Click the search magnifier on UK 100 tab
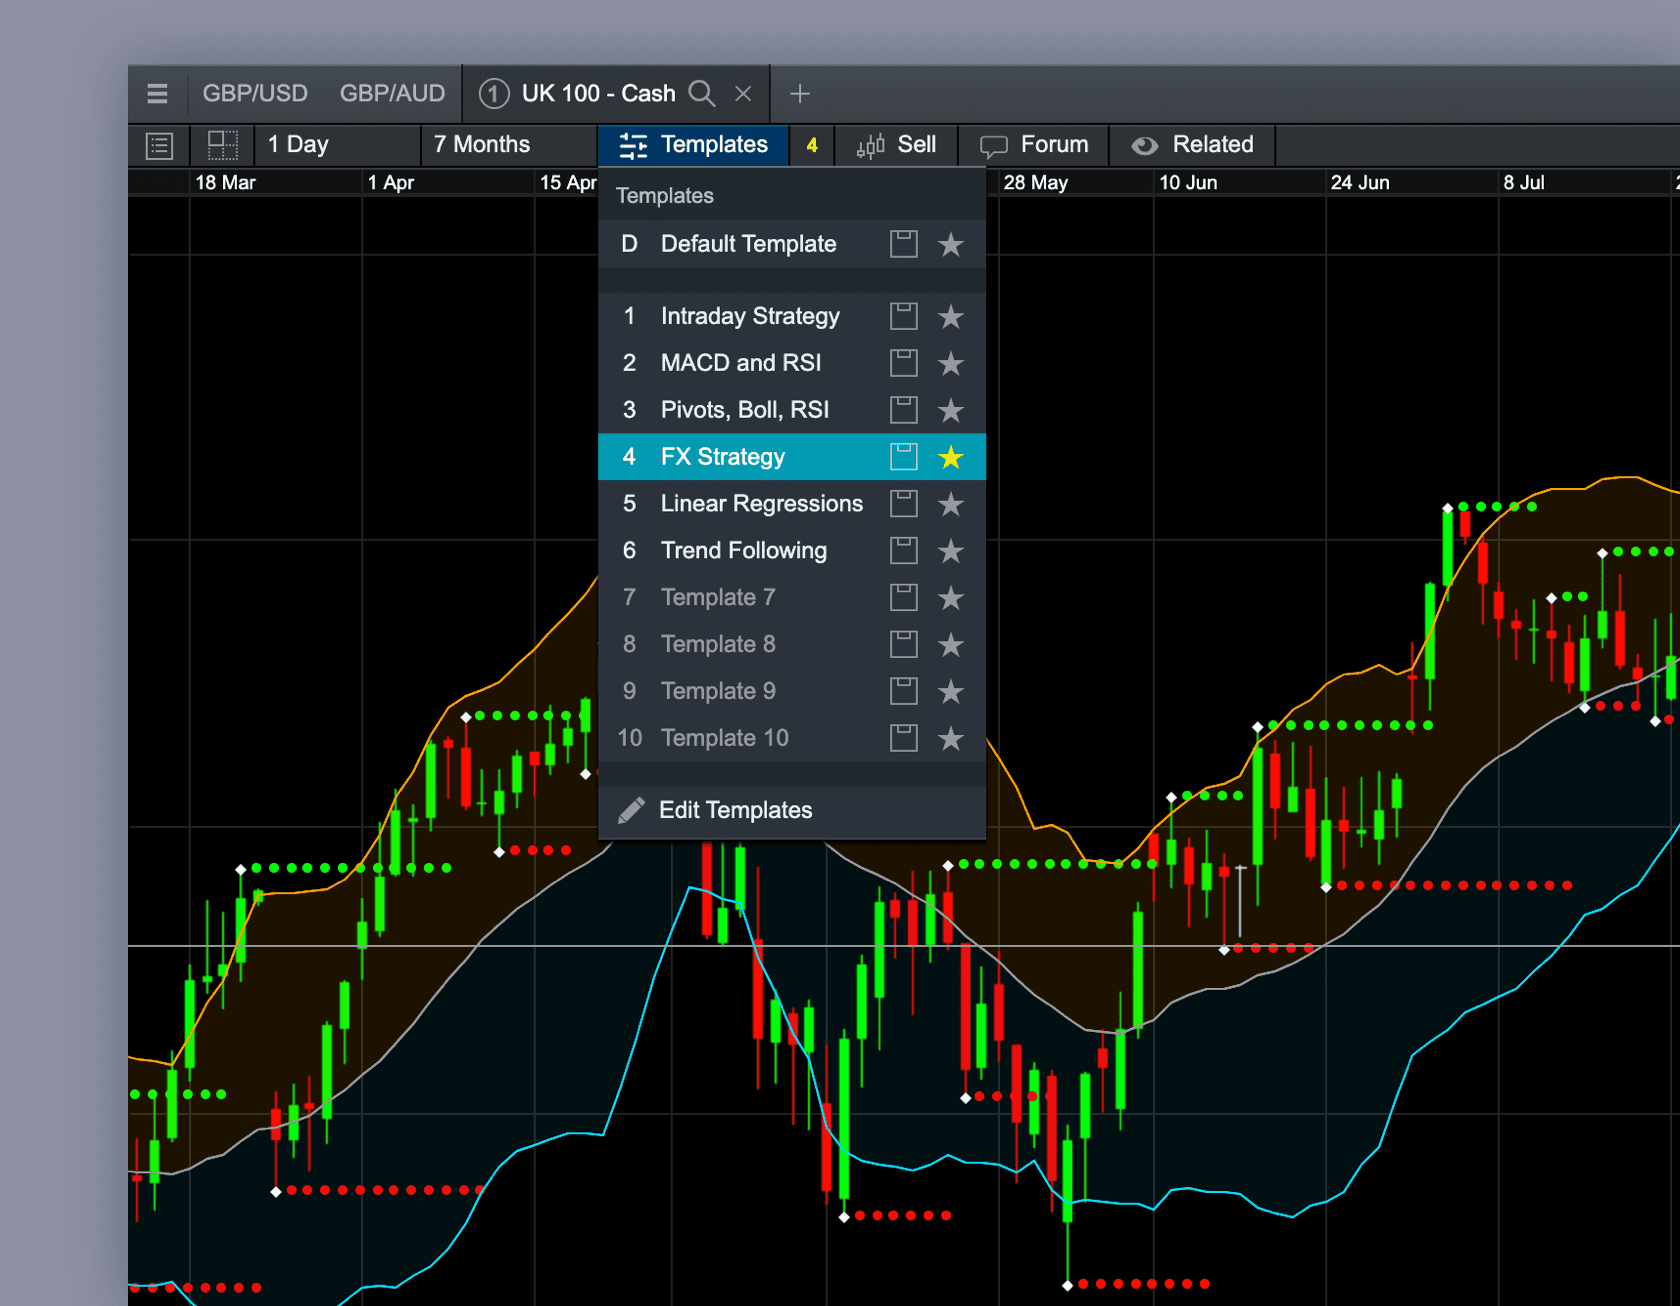Image resolution: width=1680 pixels, height=1306 pixels. click(702, 94)
